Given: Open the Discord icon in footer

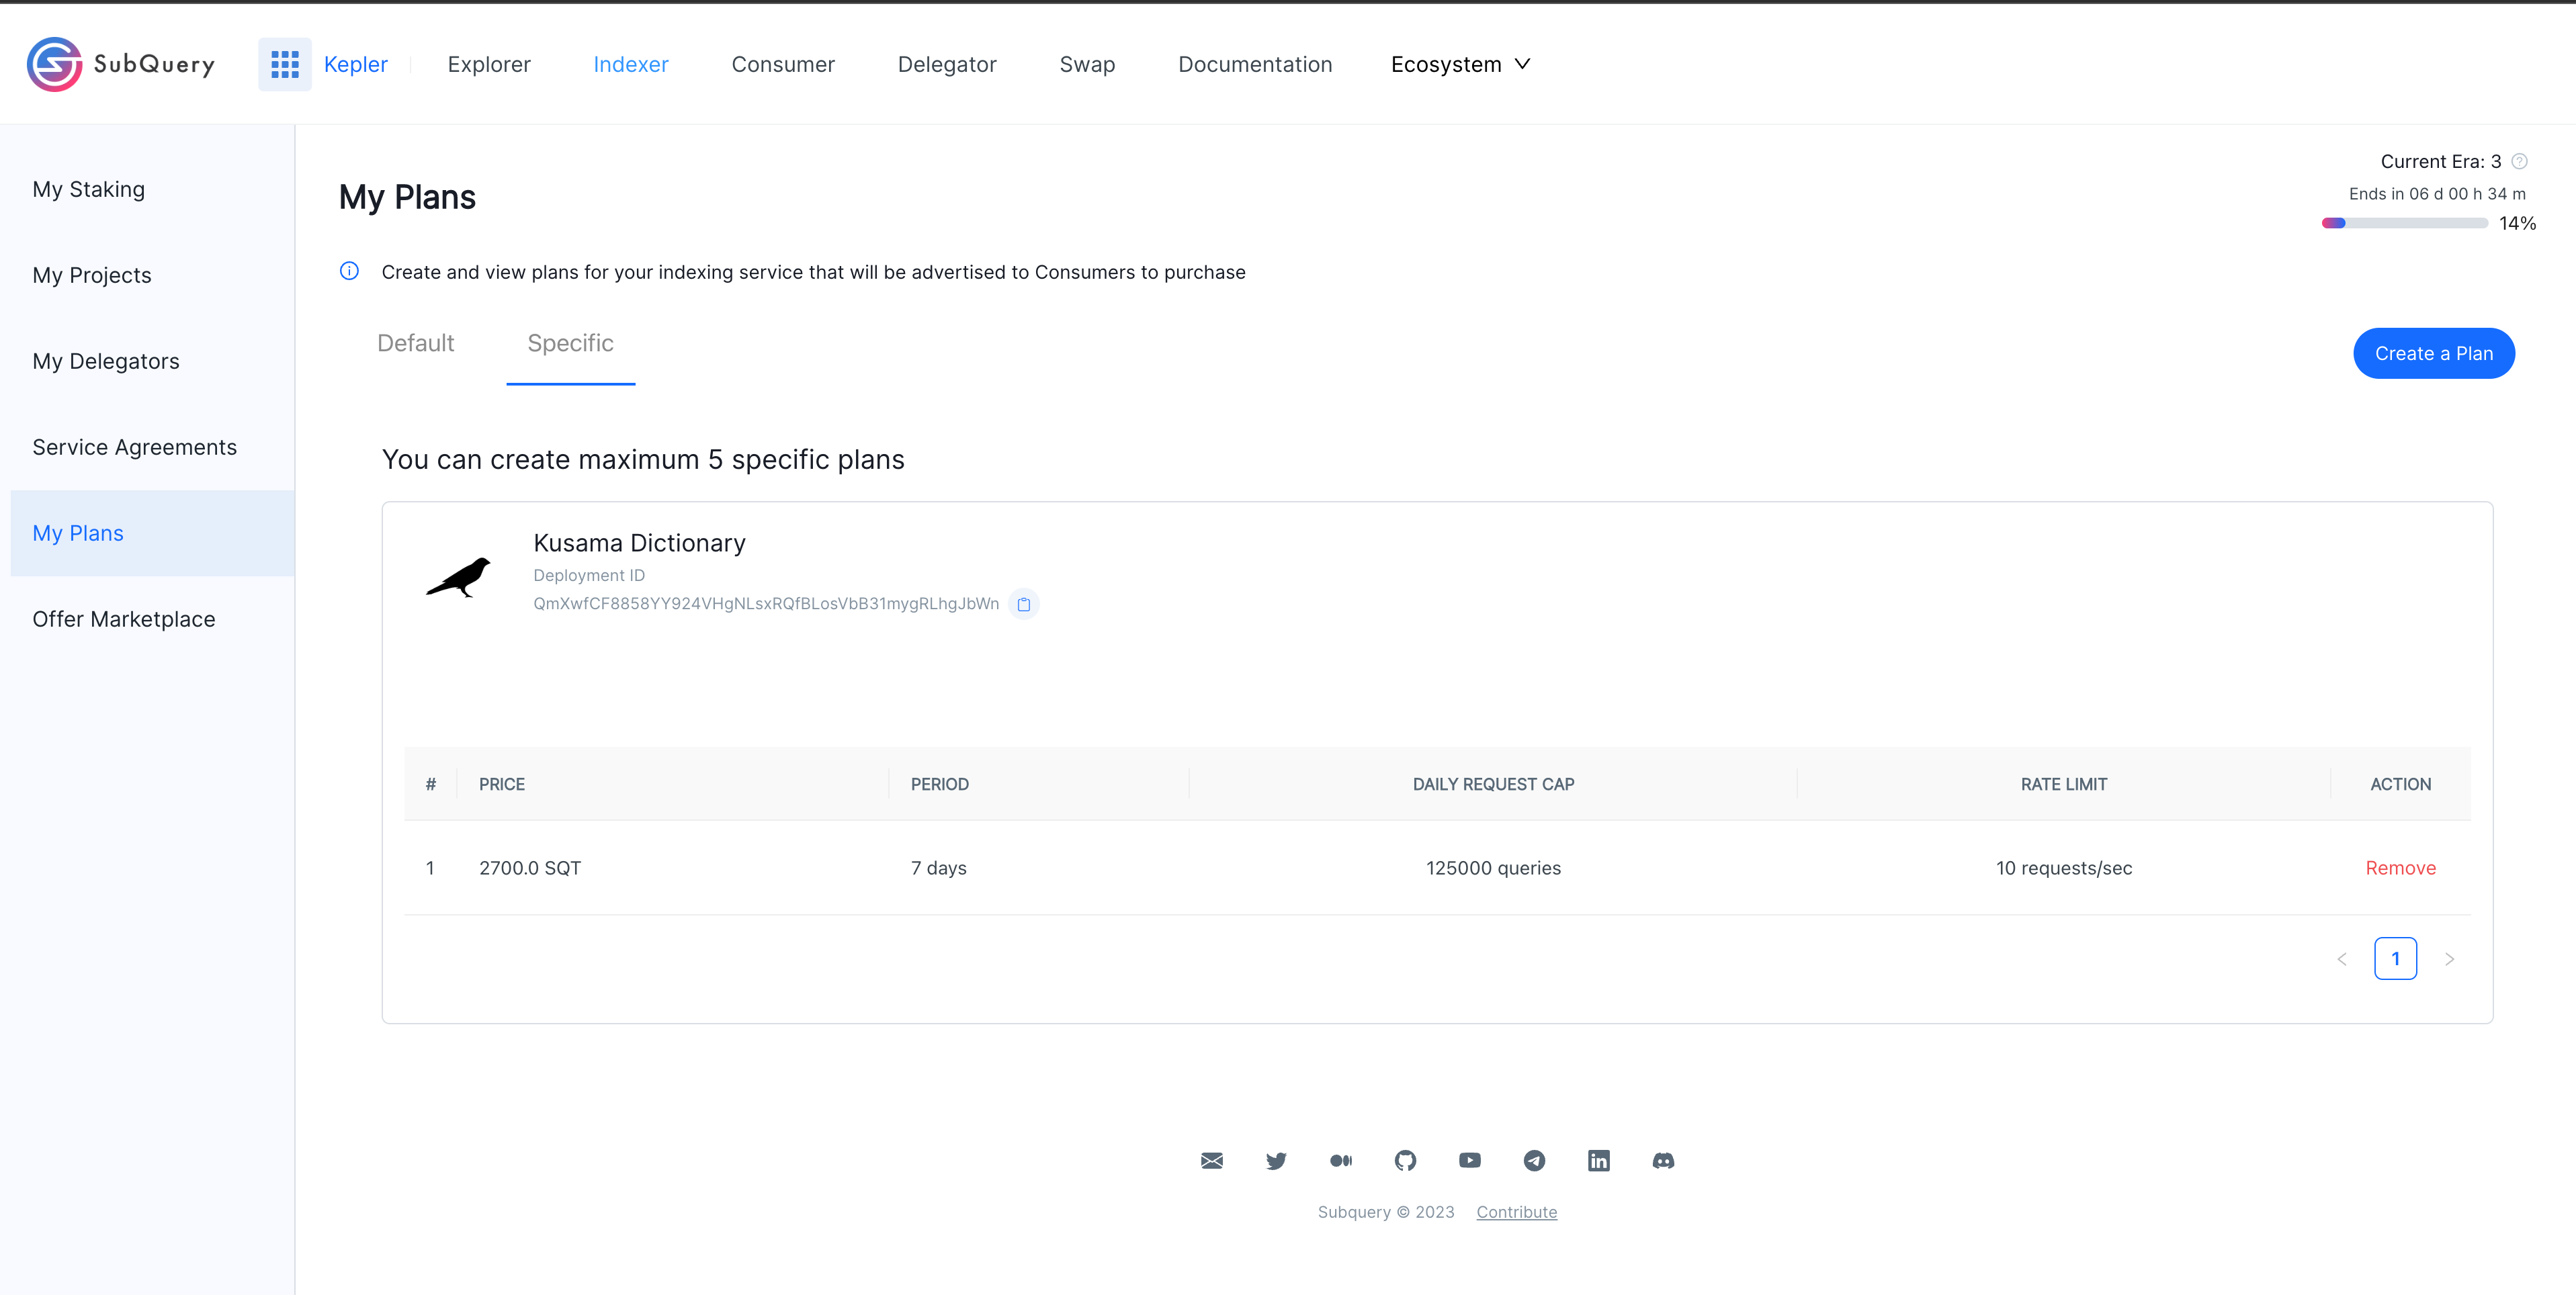Looking at the screenshot, I should pos(1663,1160).
